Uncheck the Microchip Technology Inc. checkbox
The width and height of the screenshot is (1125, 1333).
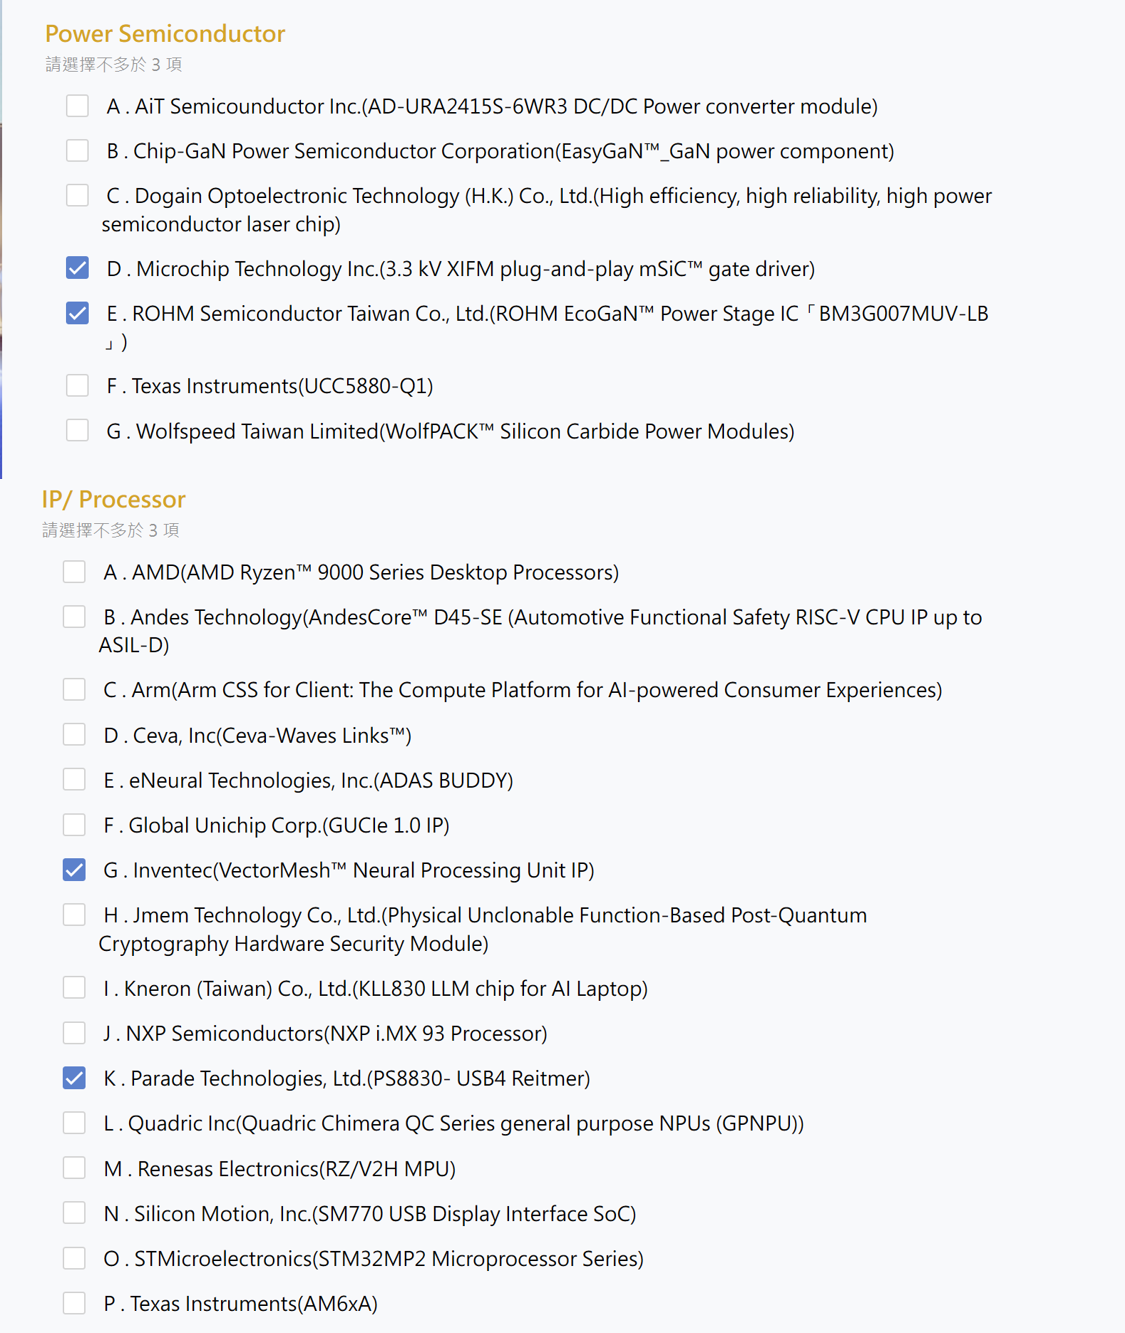click(77, 268)
